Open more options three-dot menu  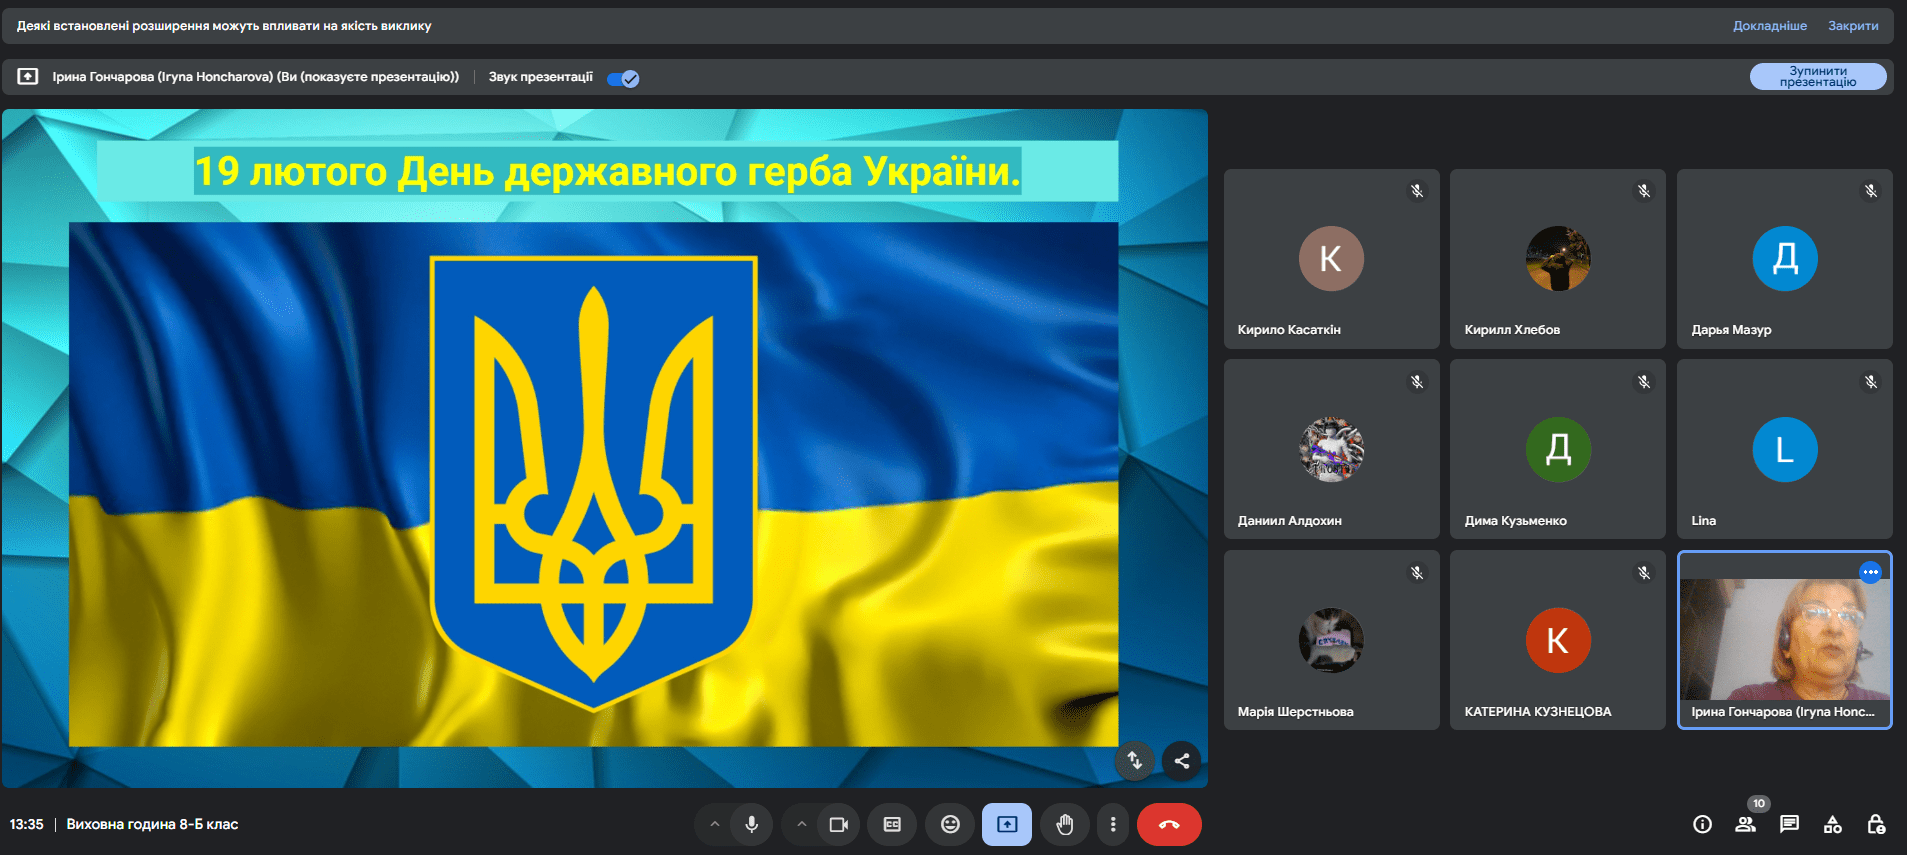1113,825
